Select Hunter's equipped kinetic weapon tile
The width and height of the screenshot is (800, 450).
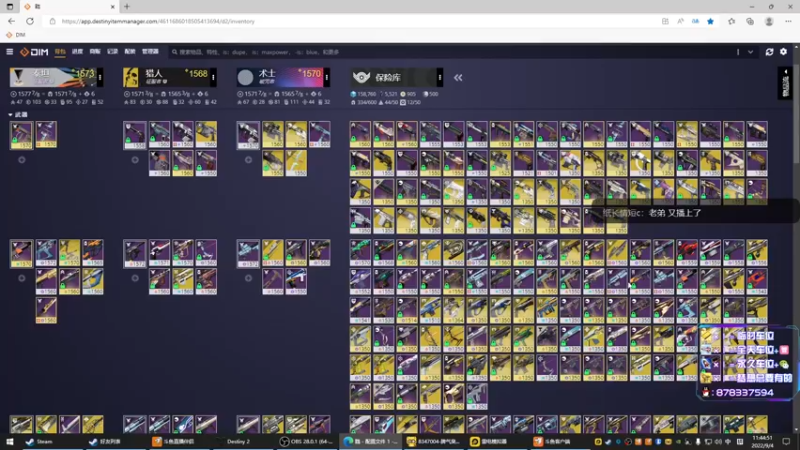pyautogui.click(x=135, y=135)
